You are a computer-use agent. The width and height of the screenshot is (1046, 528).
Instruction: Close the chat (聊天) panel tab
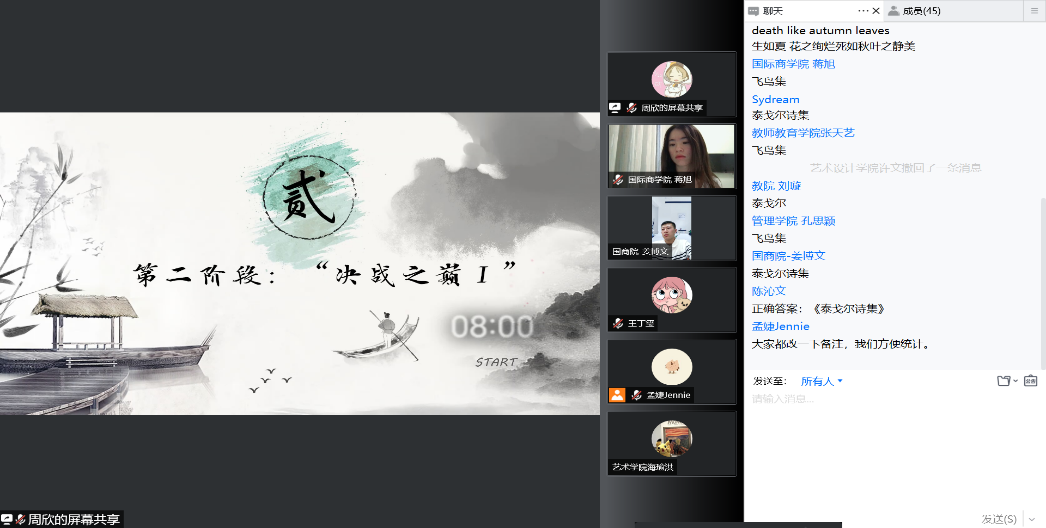[877, 11]
